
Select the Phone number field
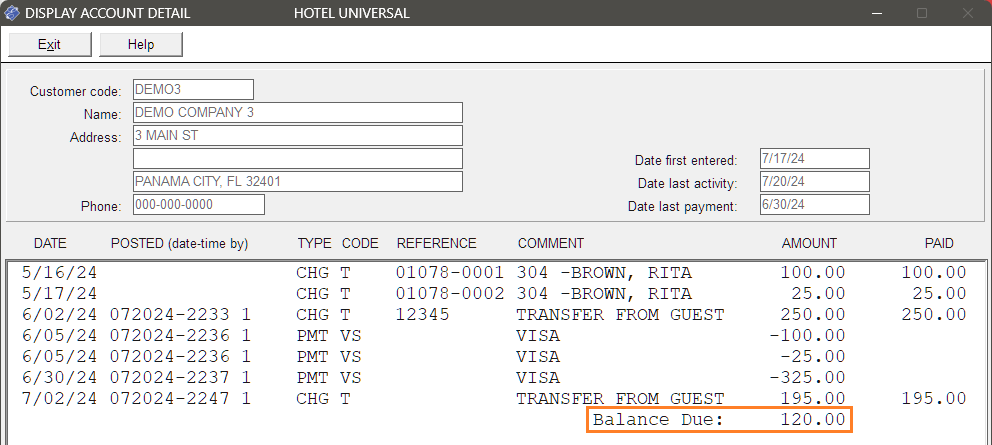click(199, 204)
